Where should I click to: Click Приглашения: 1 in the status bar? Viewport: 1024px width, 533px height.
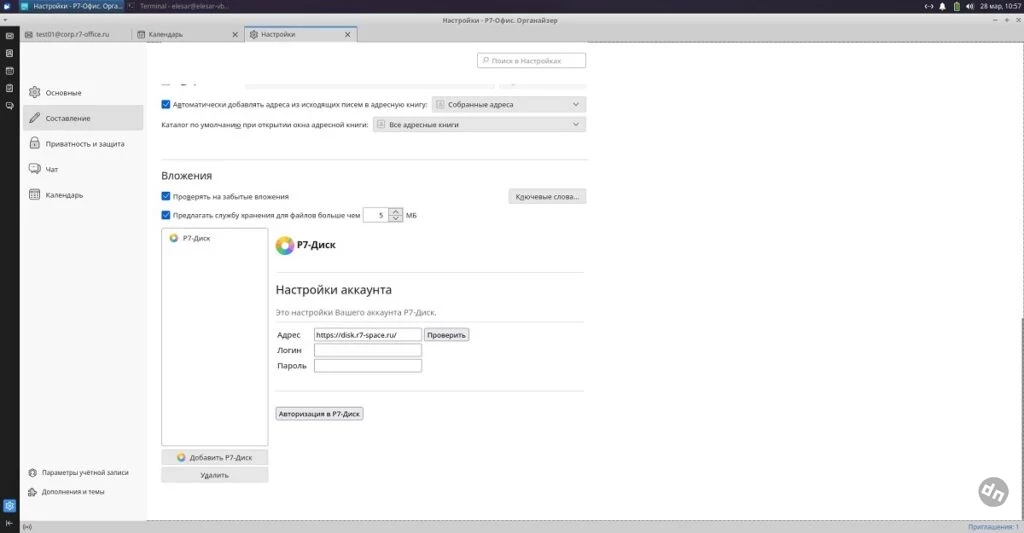[993, 526]
